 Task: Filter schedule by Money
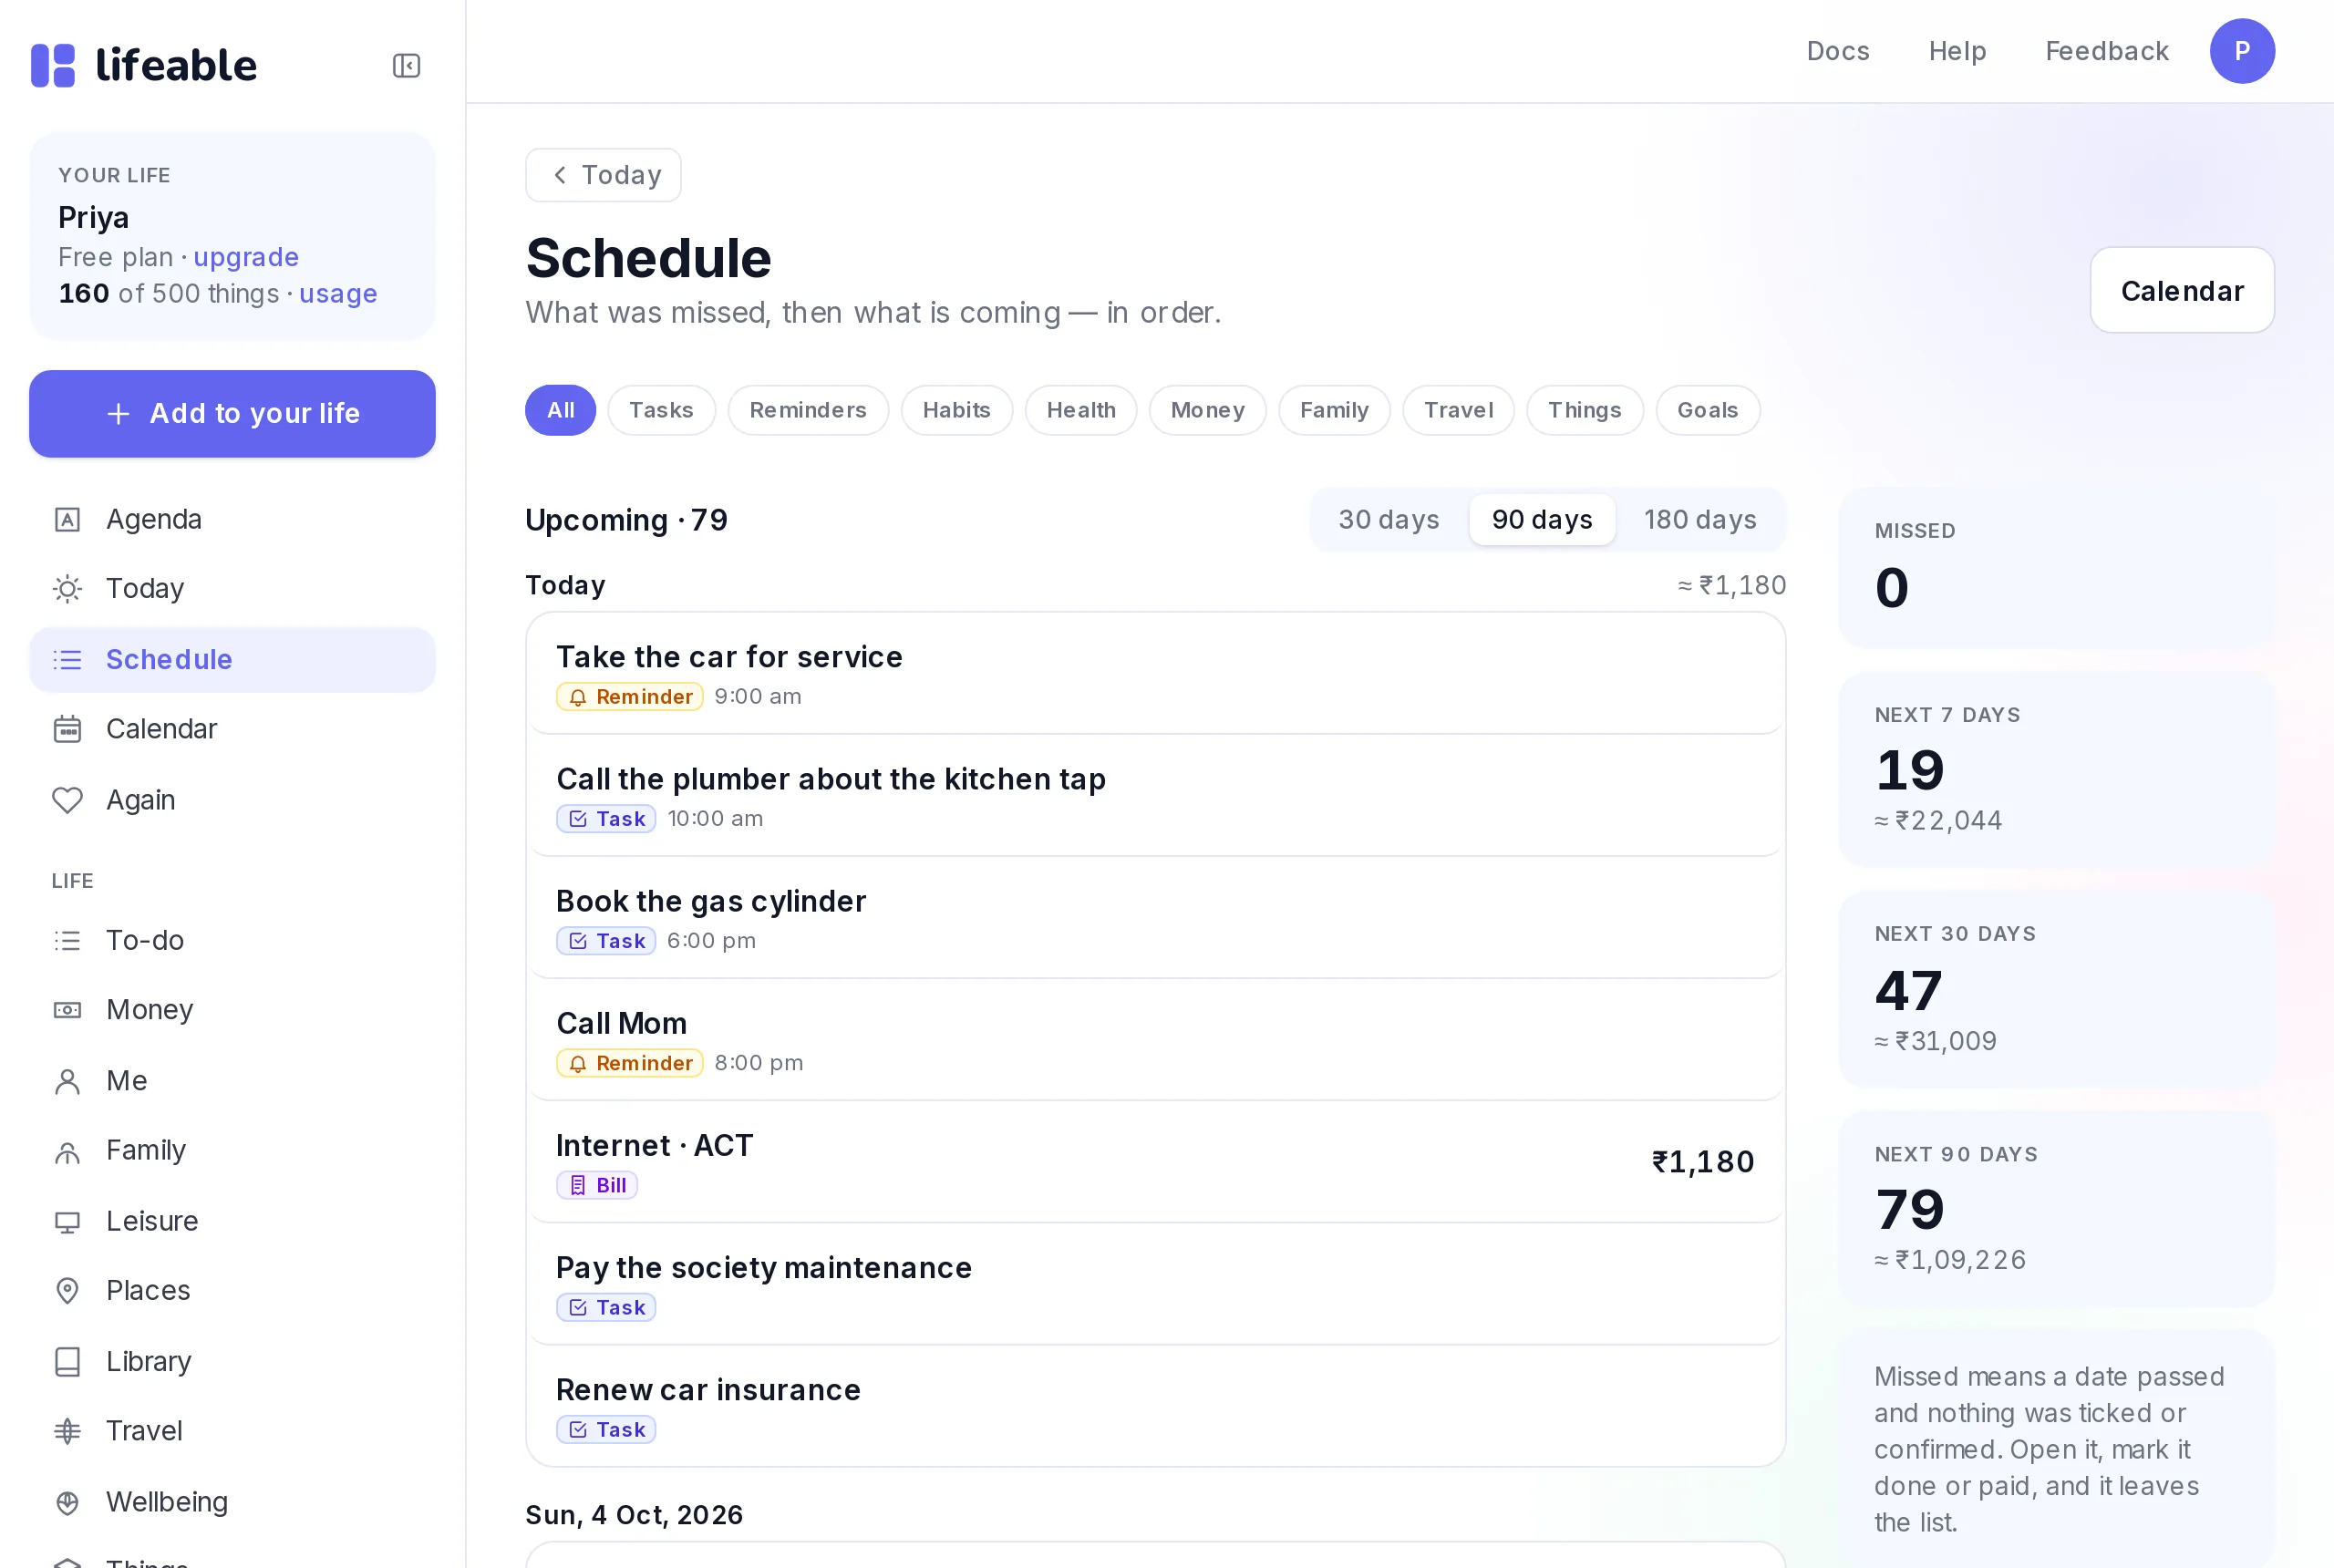coord(1207,410)
